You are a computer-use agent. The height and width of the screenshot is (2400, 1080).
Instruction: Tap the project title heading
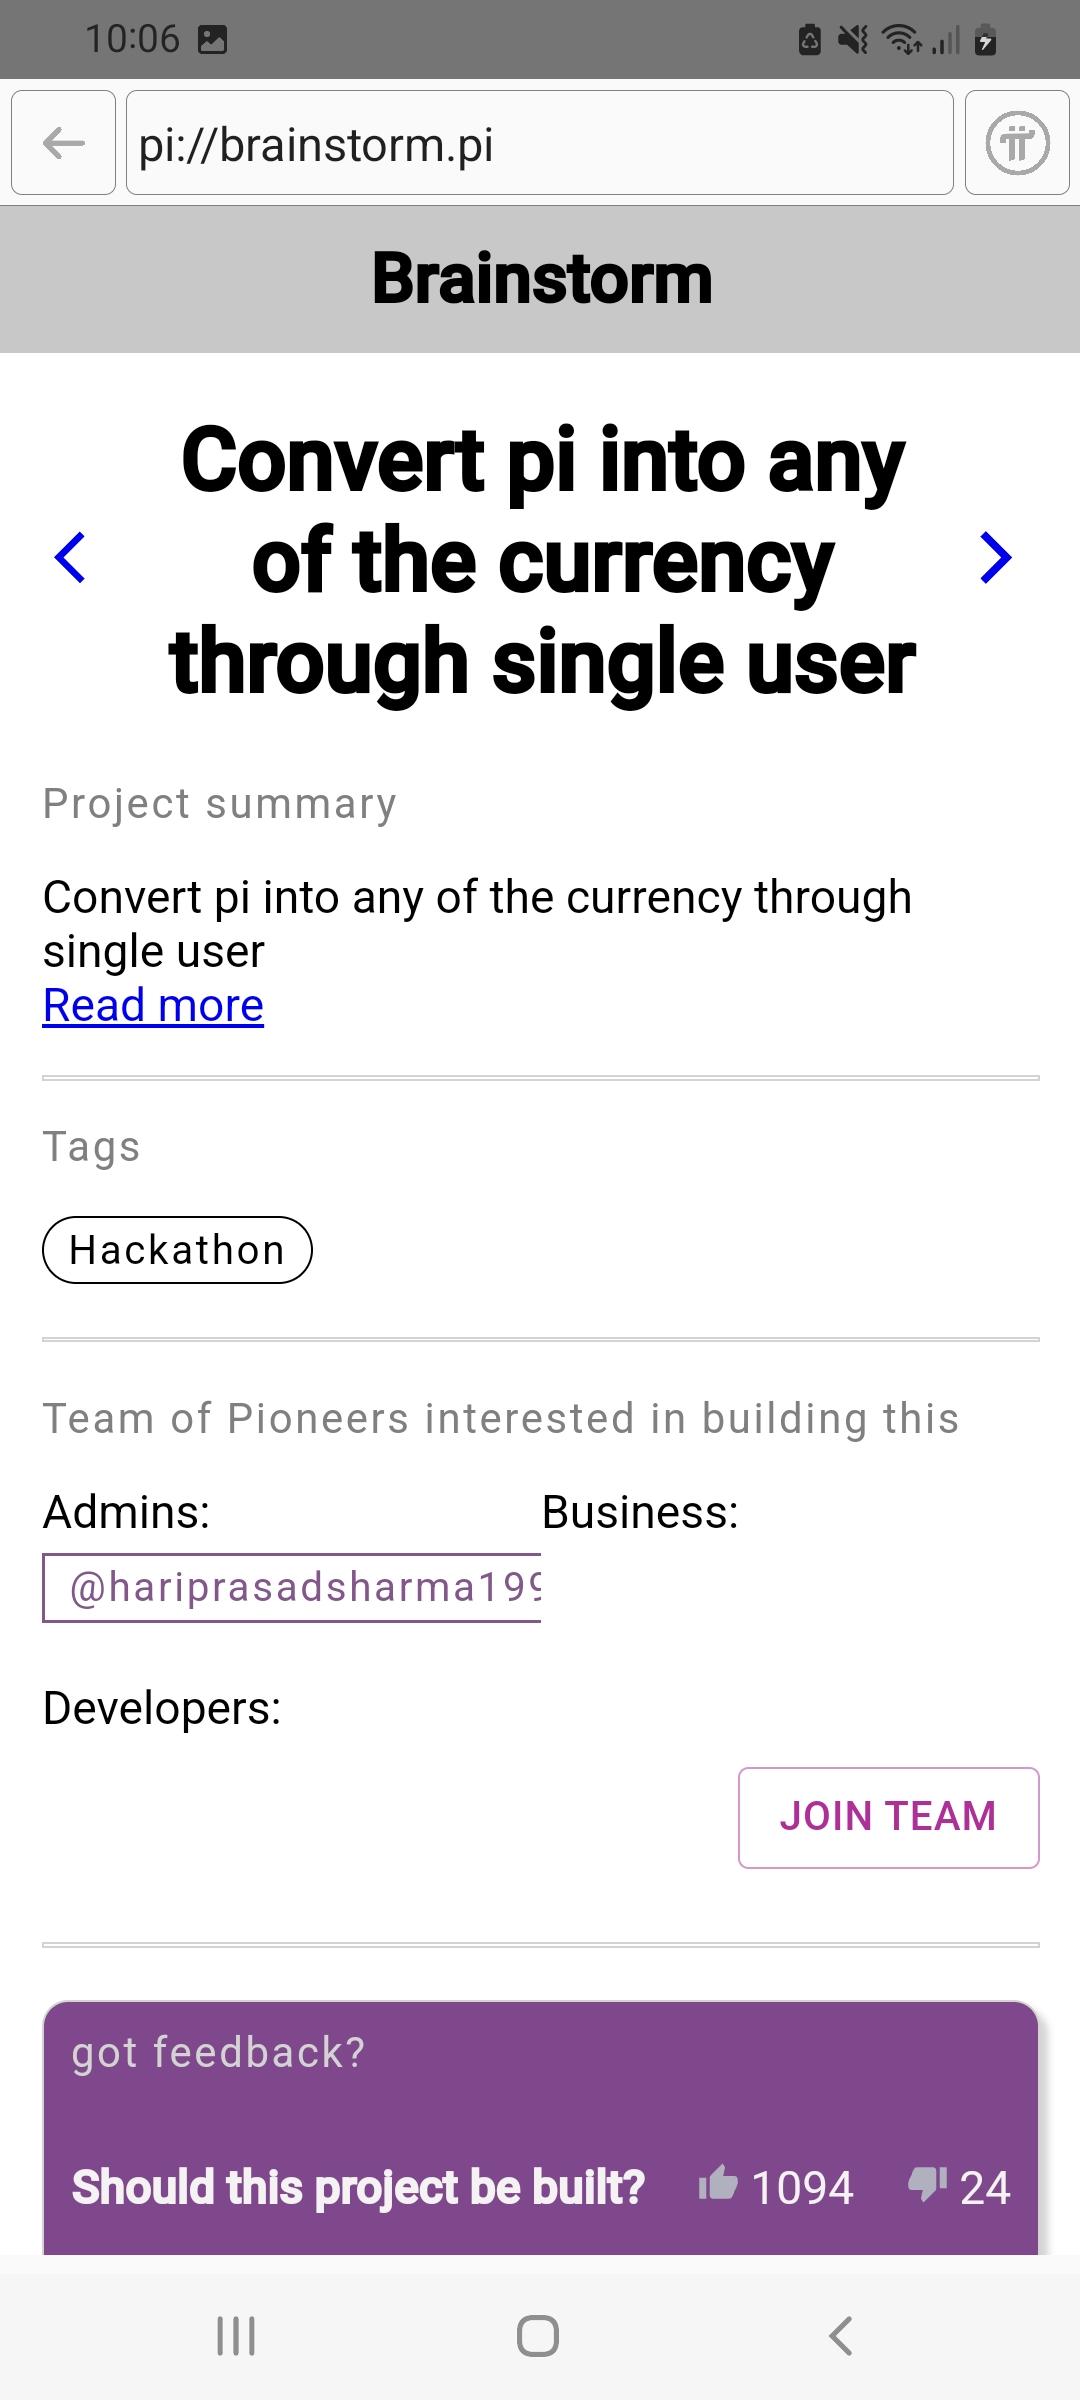pos(541,559)
